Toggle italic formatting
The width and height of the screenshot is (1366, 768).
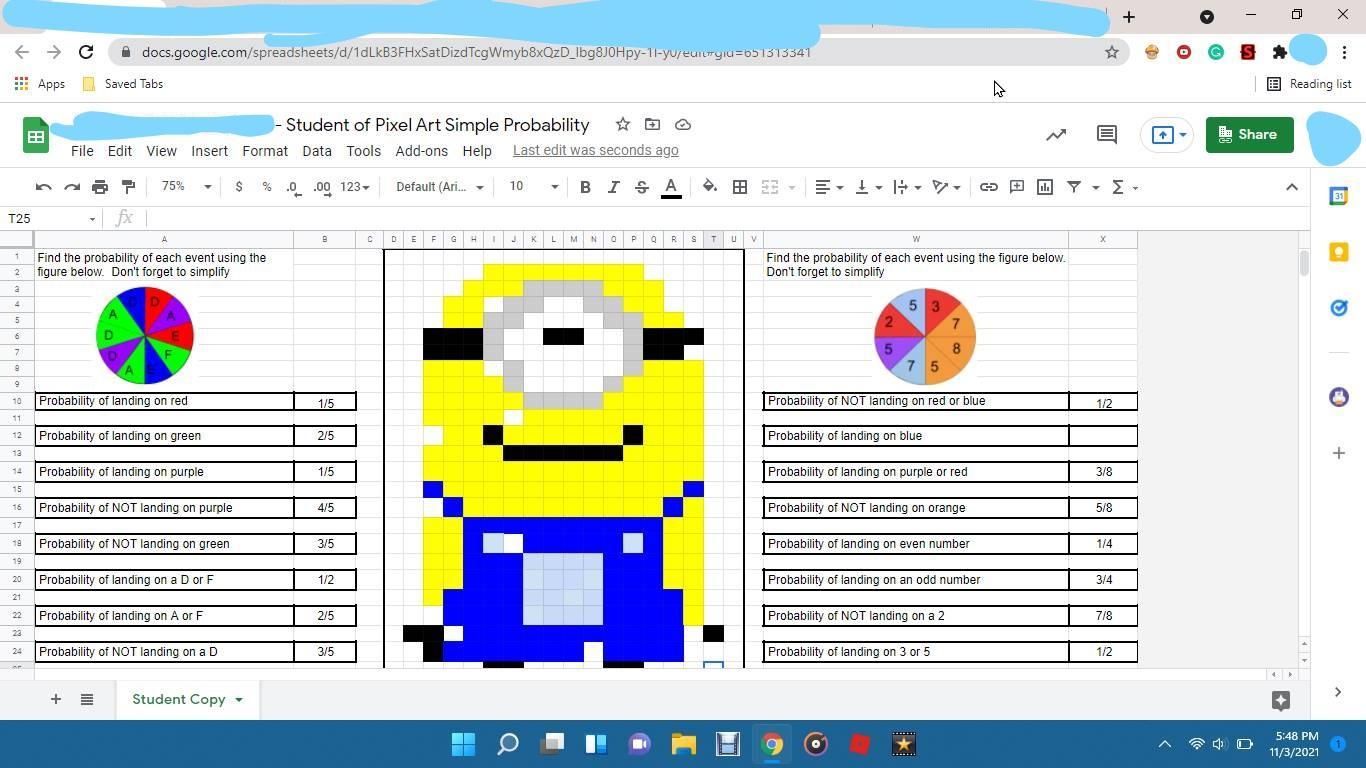pos(613,187)
